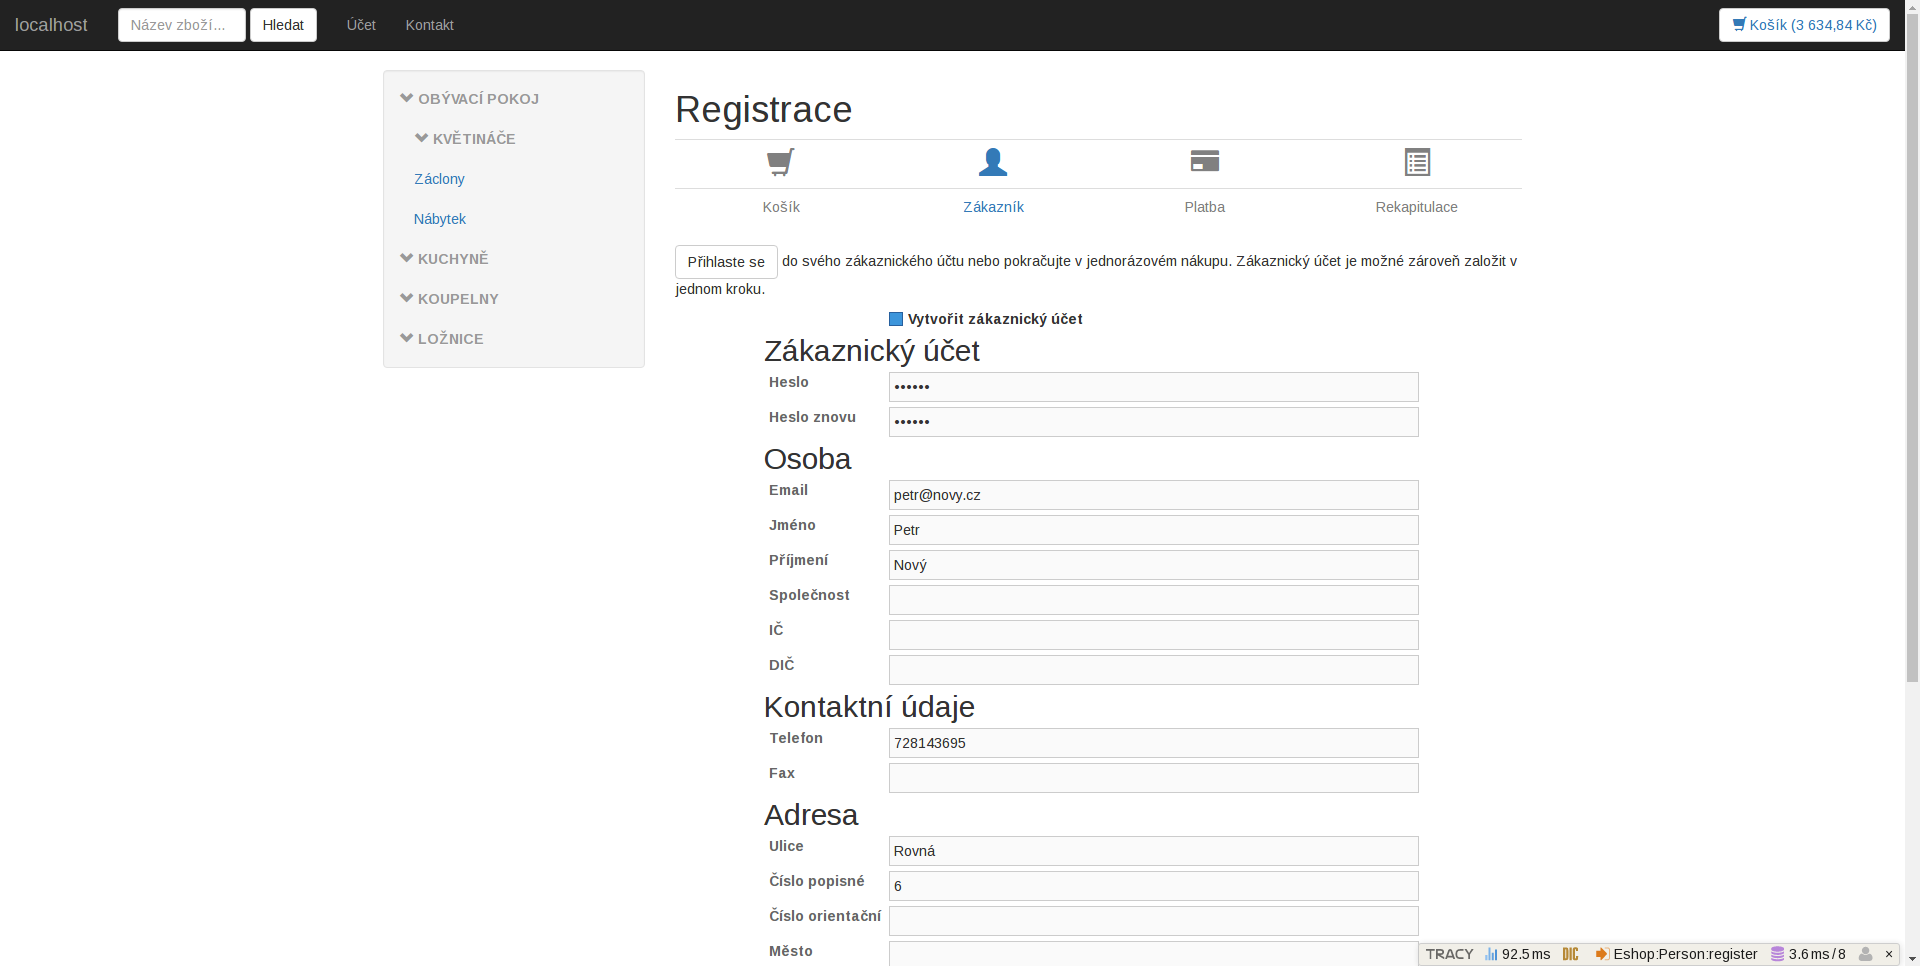Open Tracy database queries panel

tap(1808, 954)
